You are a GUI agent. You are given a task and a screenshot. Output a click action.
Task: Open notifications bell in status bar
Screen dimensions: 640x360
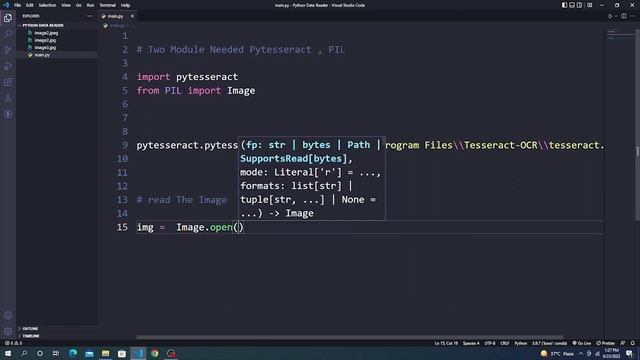click(633, 343)
